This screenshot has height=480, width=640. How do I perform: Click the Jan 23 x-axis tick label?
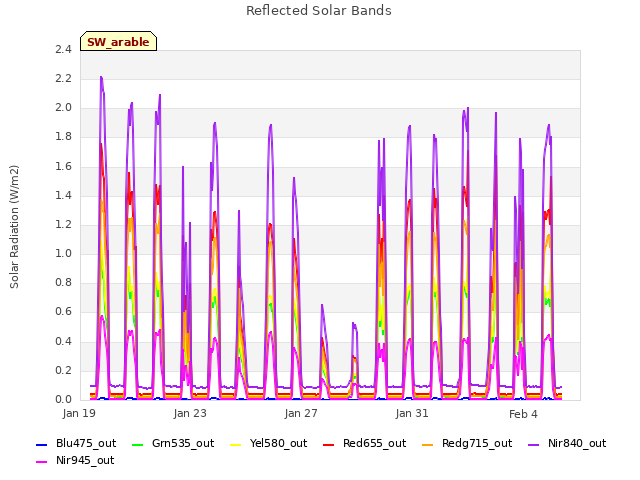pyautogui.click(x=190, y=413)
